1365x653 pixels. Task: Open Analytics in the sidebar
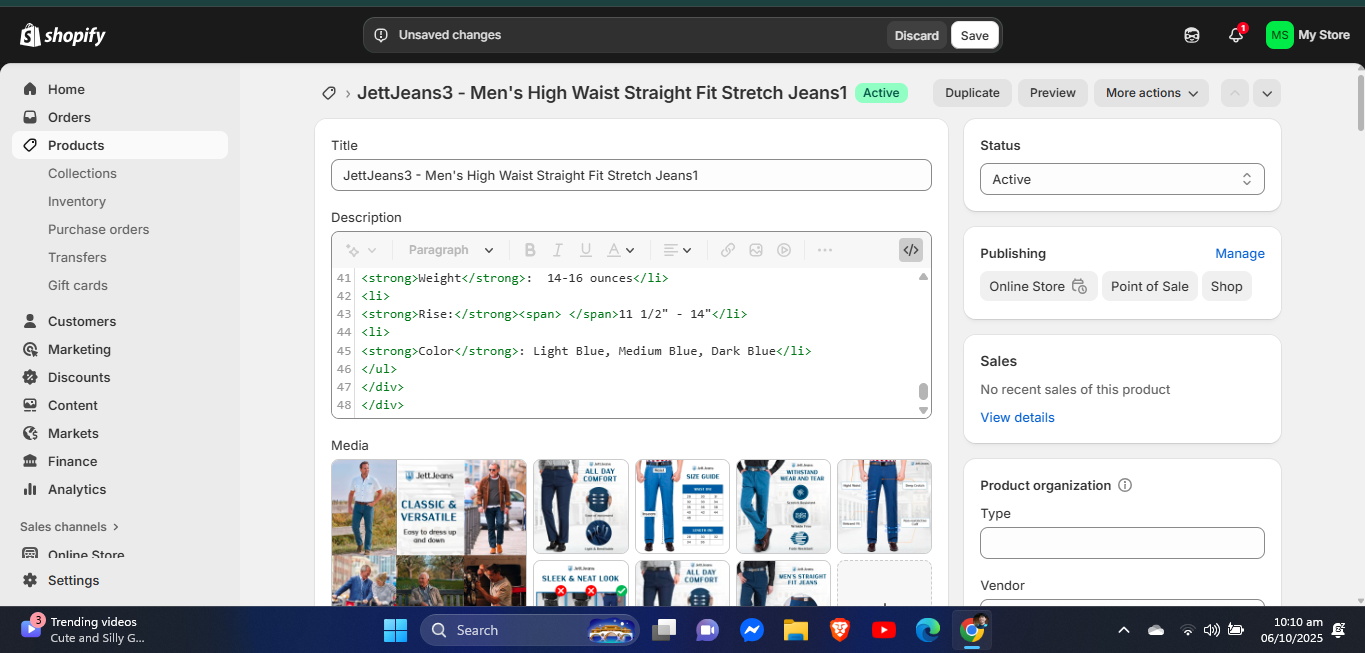coord(77,489)
